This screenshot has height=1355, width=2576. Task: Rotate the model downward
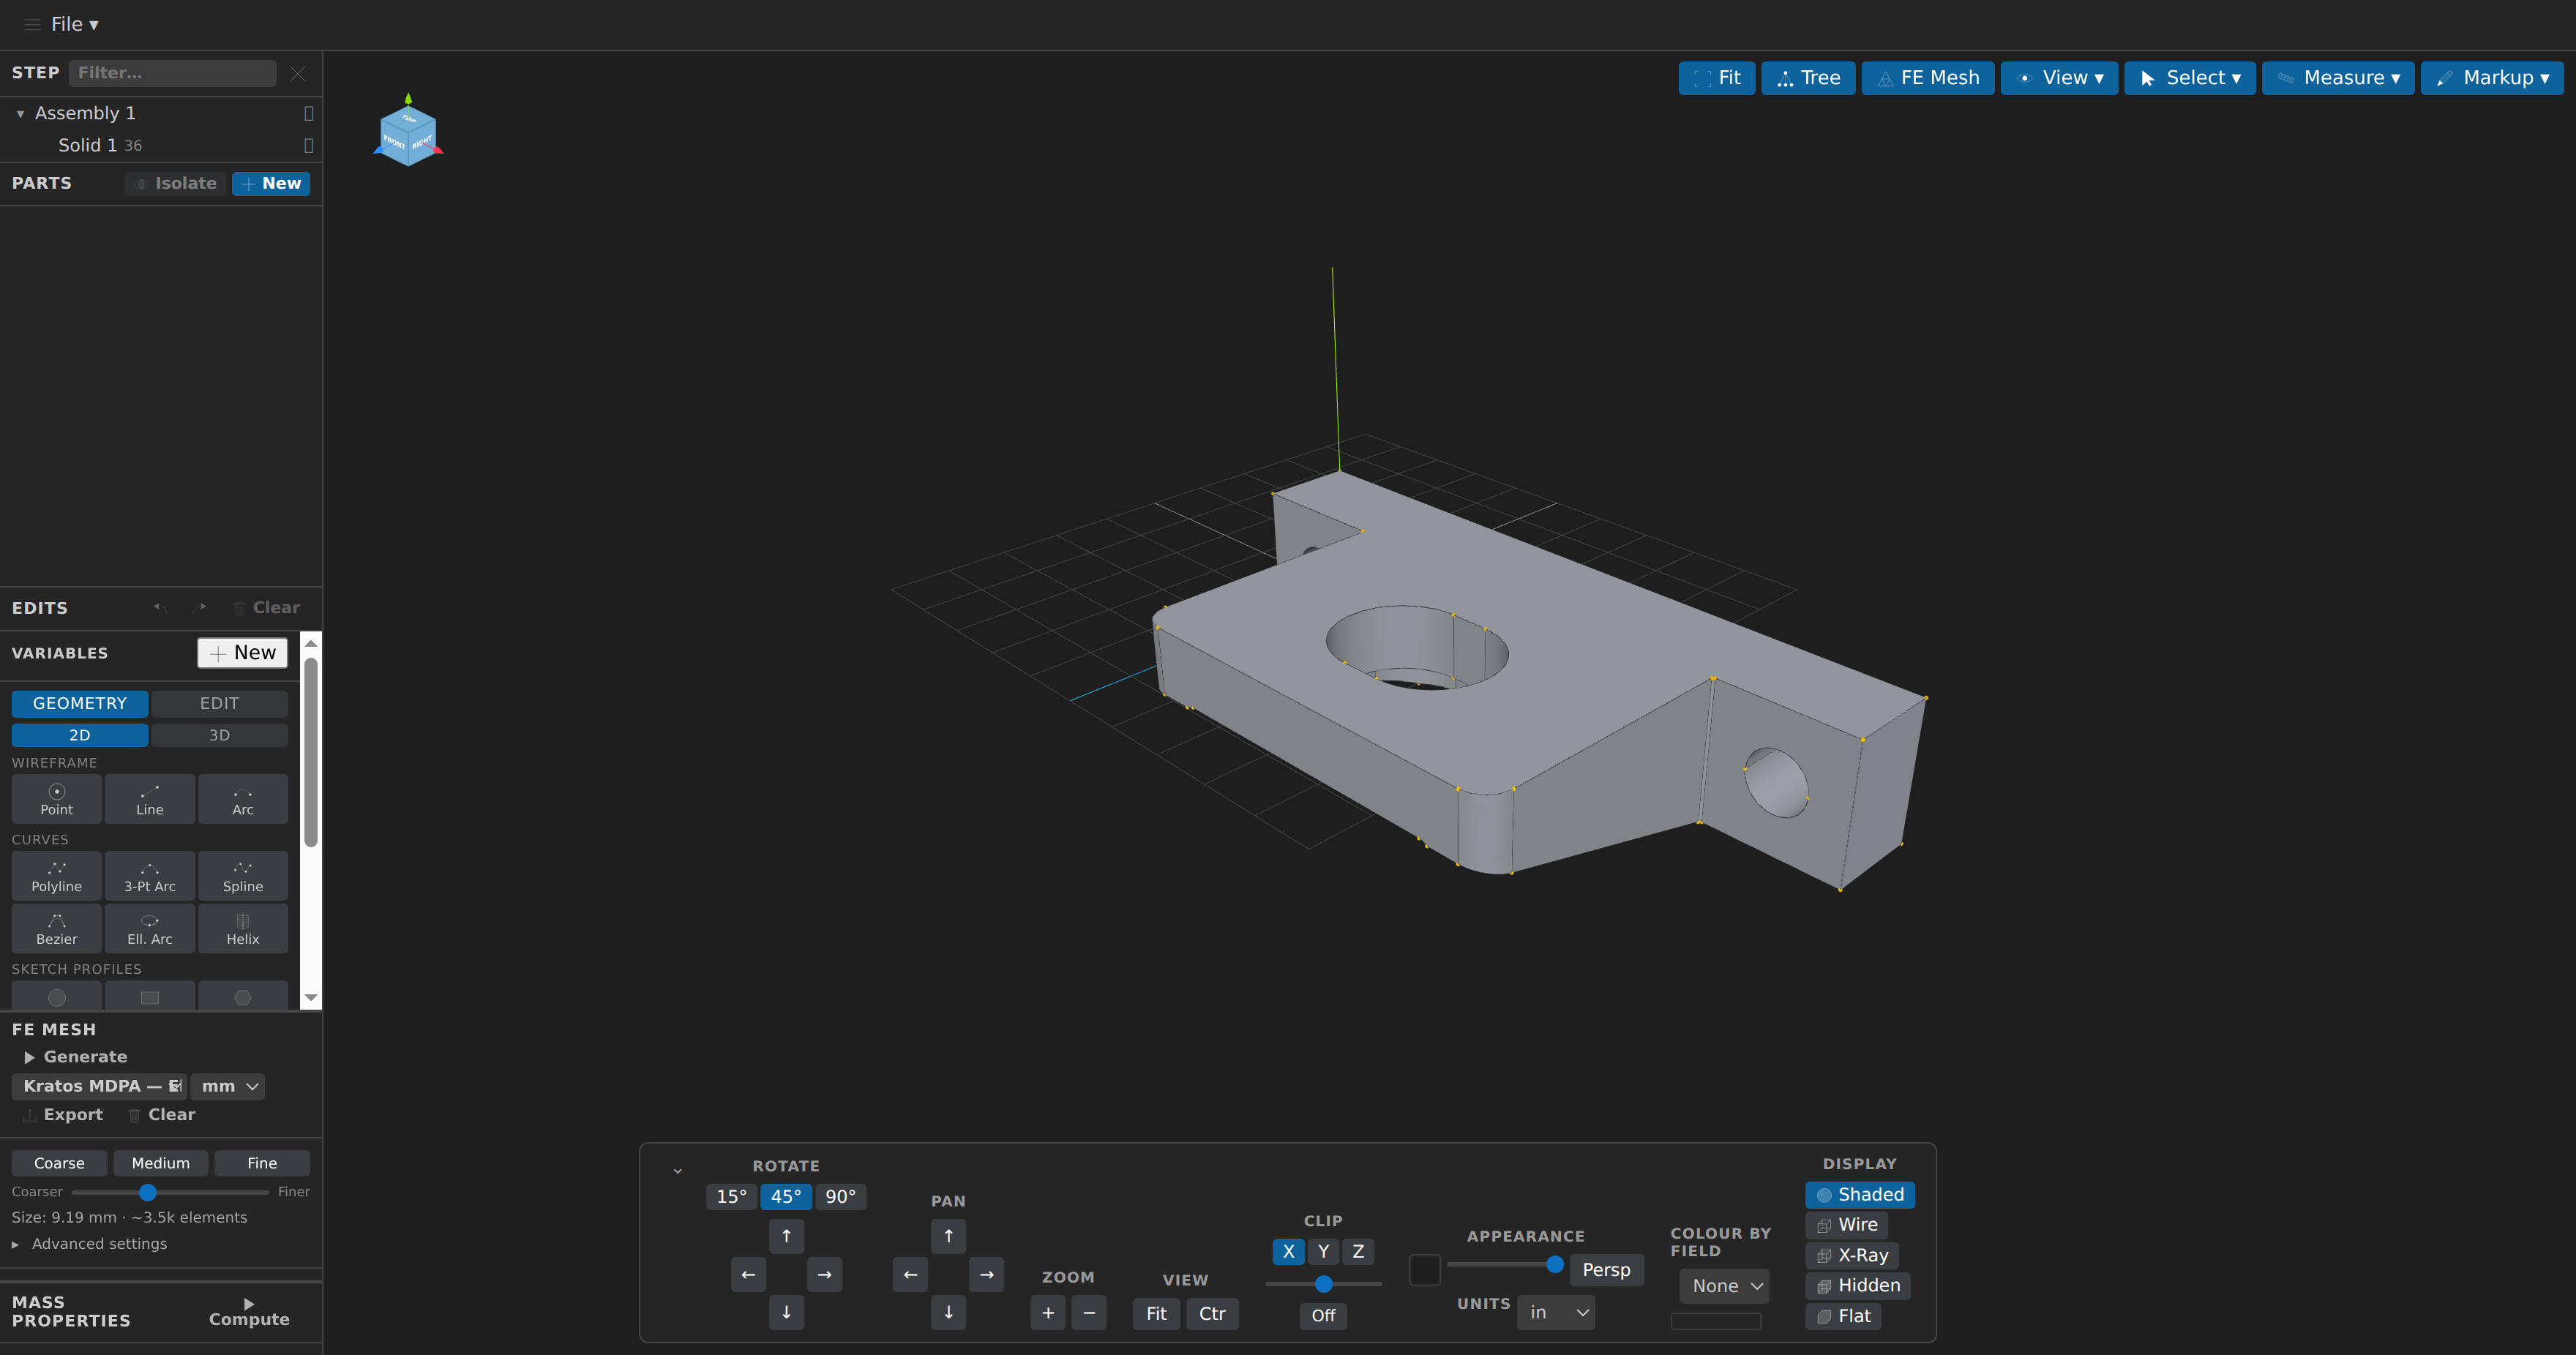[x=786, y=1312]
